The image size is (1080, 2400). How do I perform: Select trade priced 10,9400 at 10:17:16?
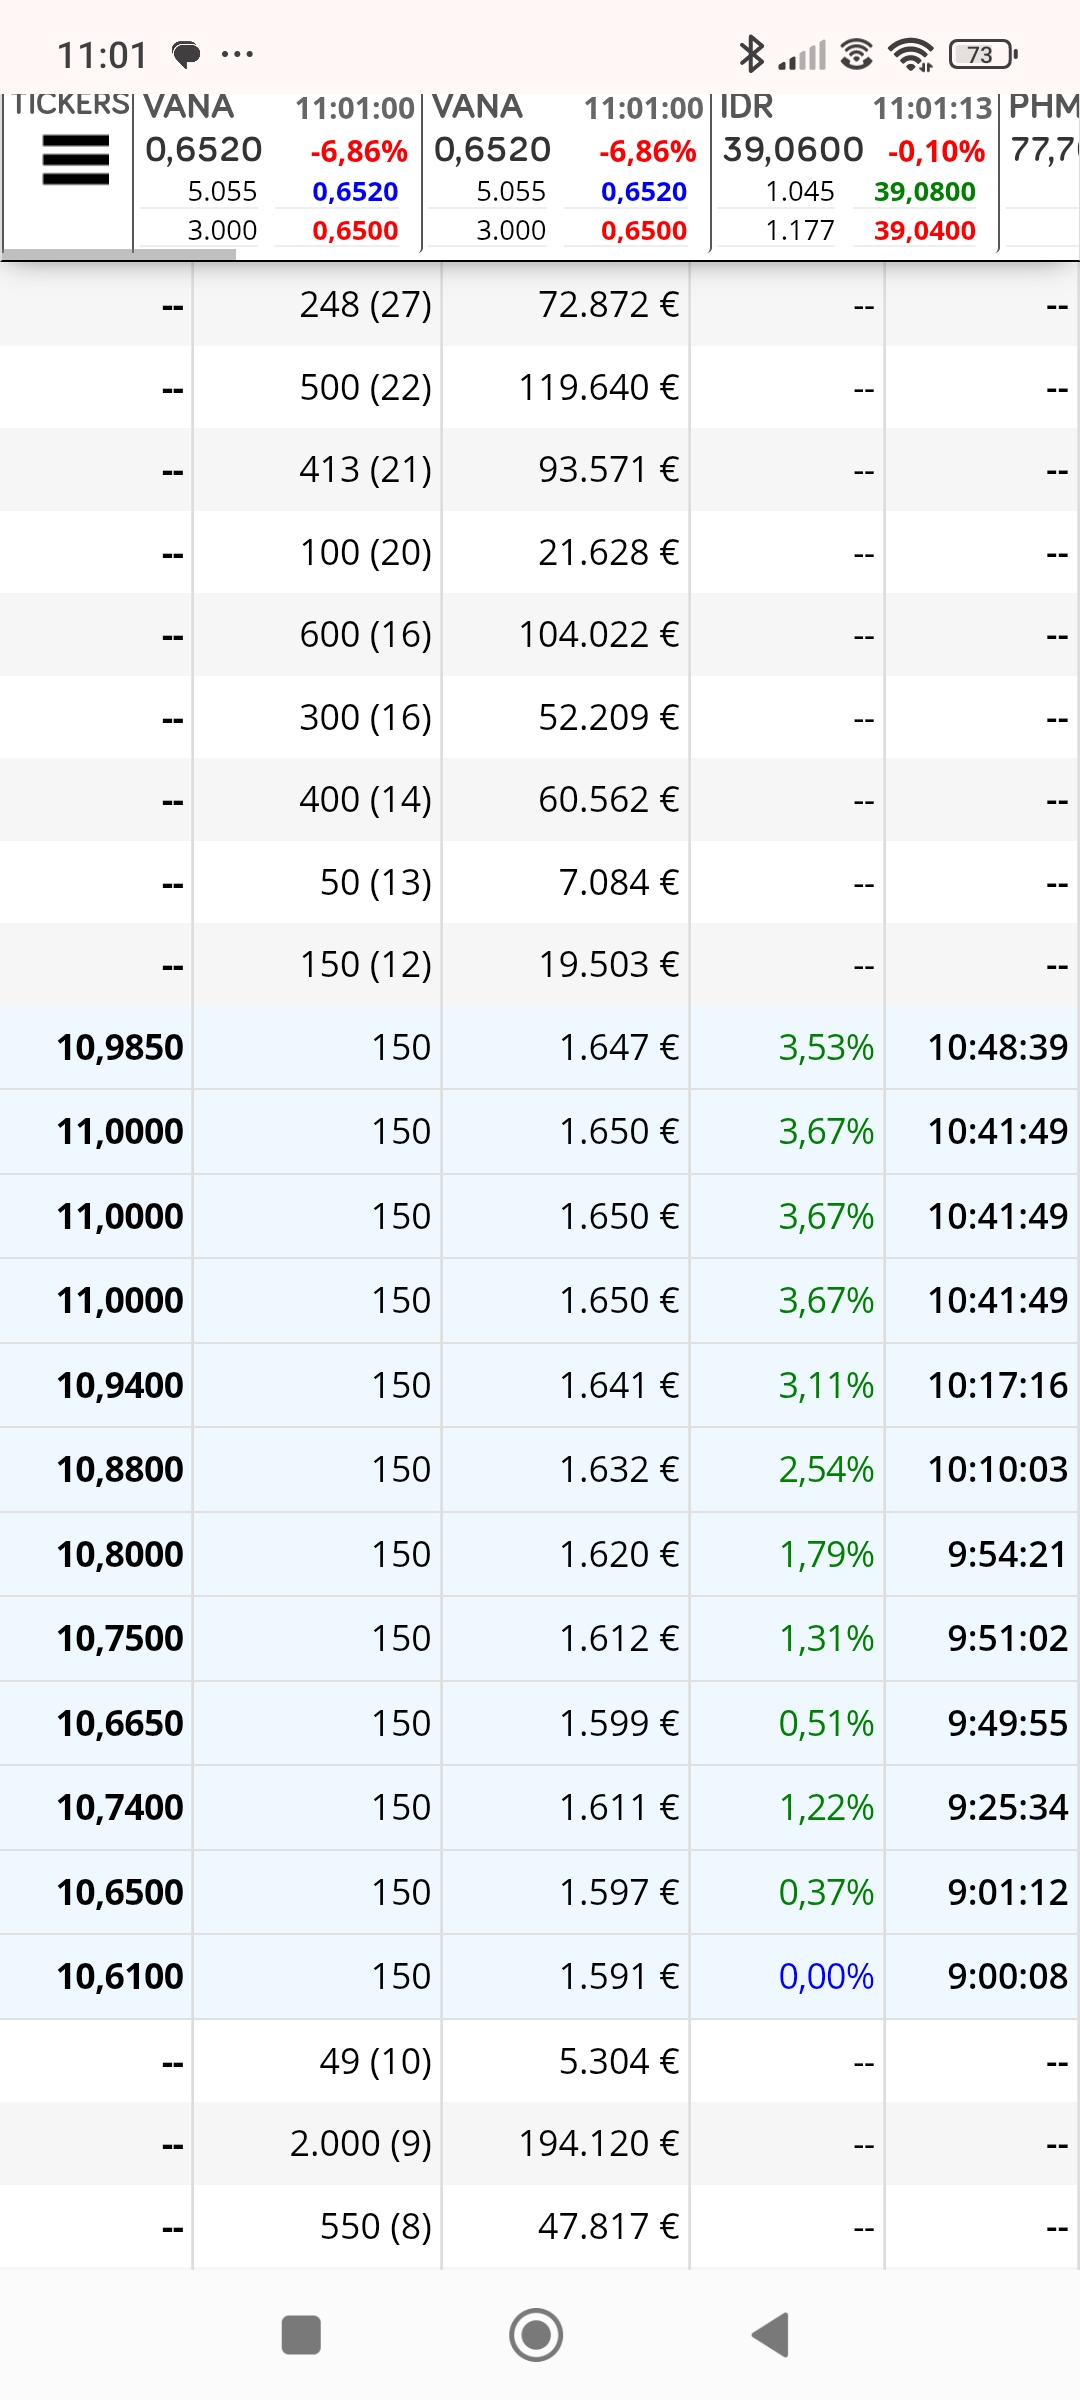(x=540, y=1385)
